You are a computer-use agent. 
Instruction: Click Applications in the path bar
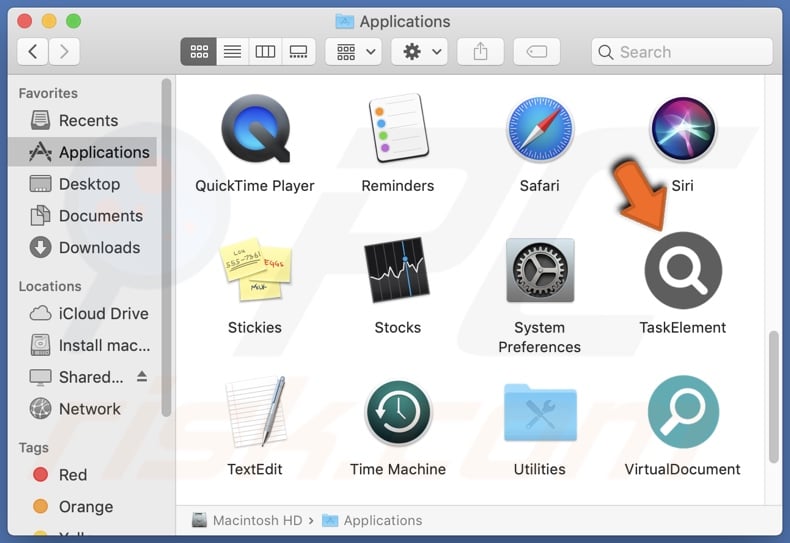point(372,520)
